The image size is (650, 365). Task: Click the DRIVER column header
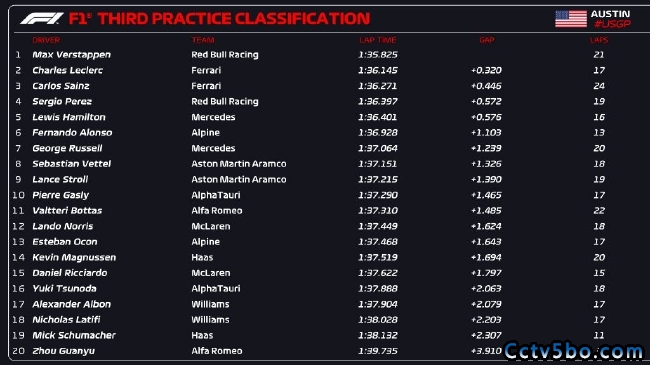[x=46, y=40]
